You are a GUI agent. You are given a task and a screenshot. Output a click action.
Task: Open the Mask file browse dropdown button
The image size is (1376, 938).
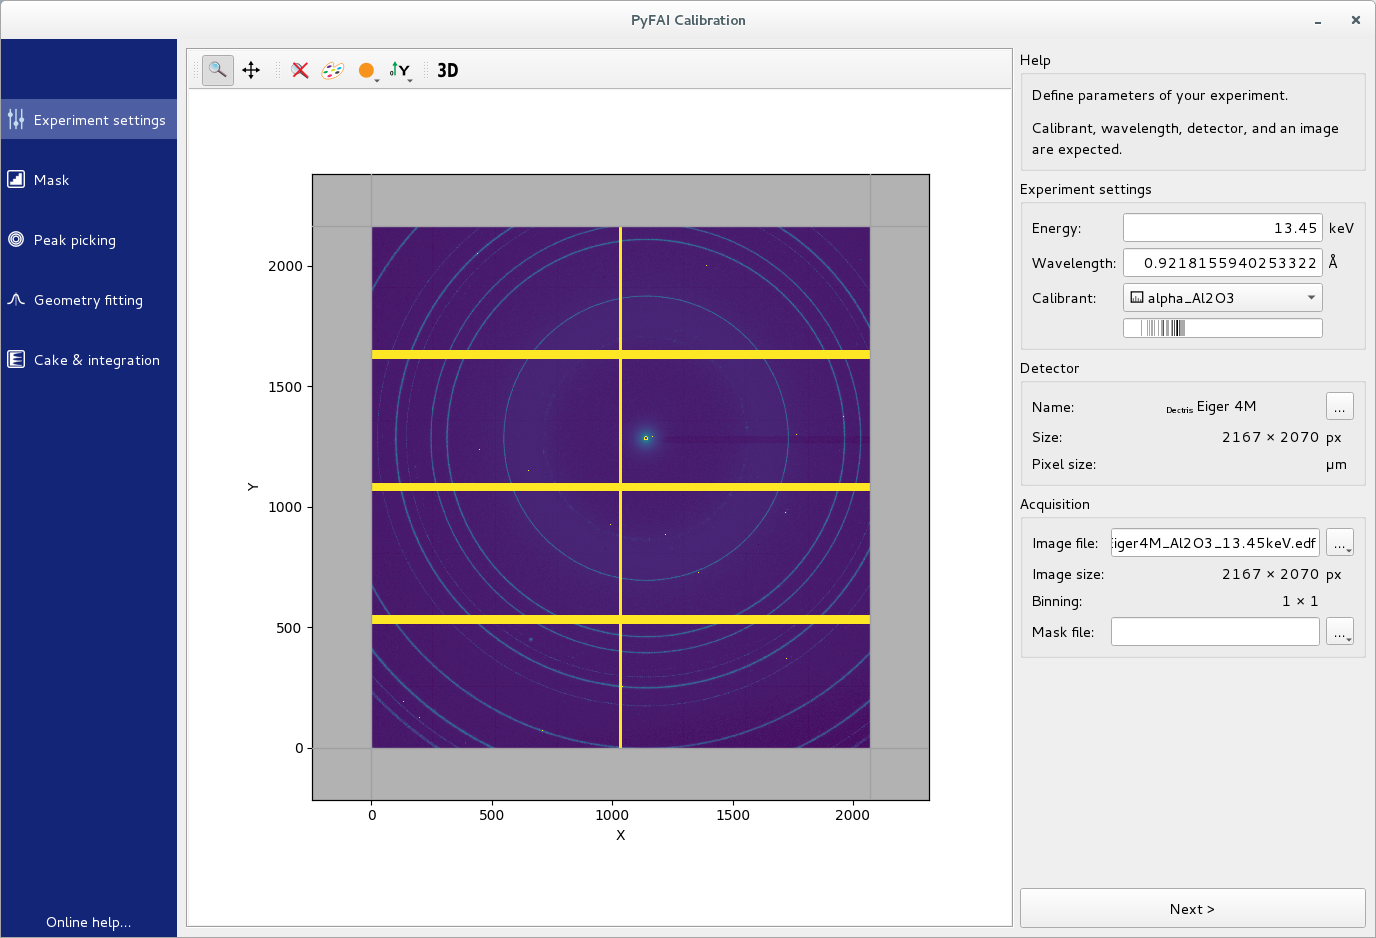click(x=1339, y=632)
